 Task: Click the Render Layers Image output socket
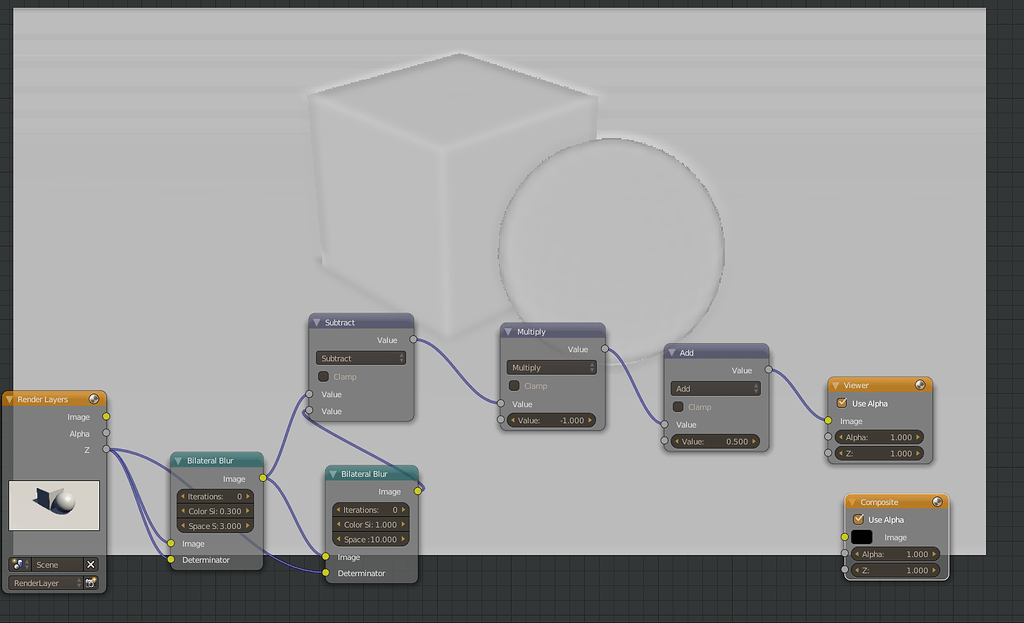(106, 417)
